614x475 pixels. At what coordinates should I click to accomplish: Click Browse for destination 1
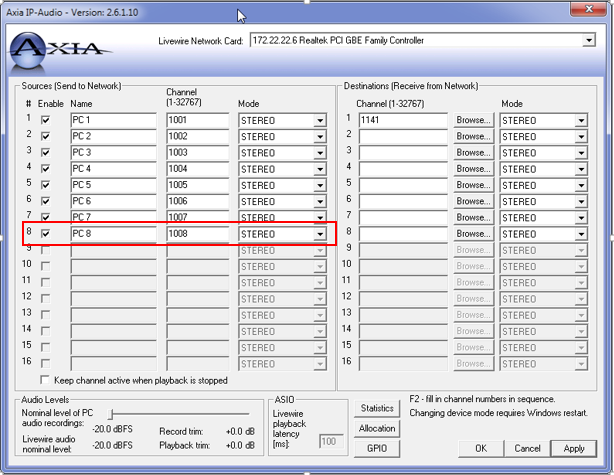tap(473, 120)
